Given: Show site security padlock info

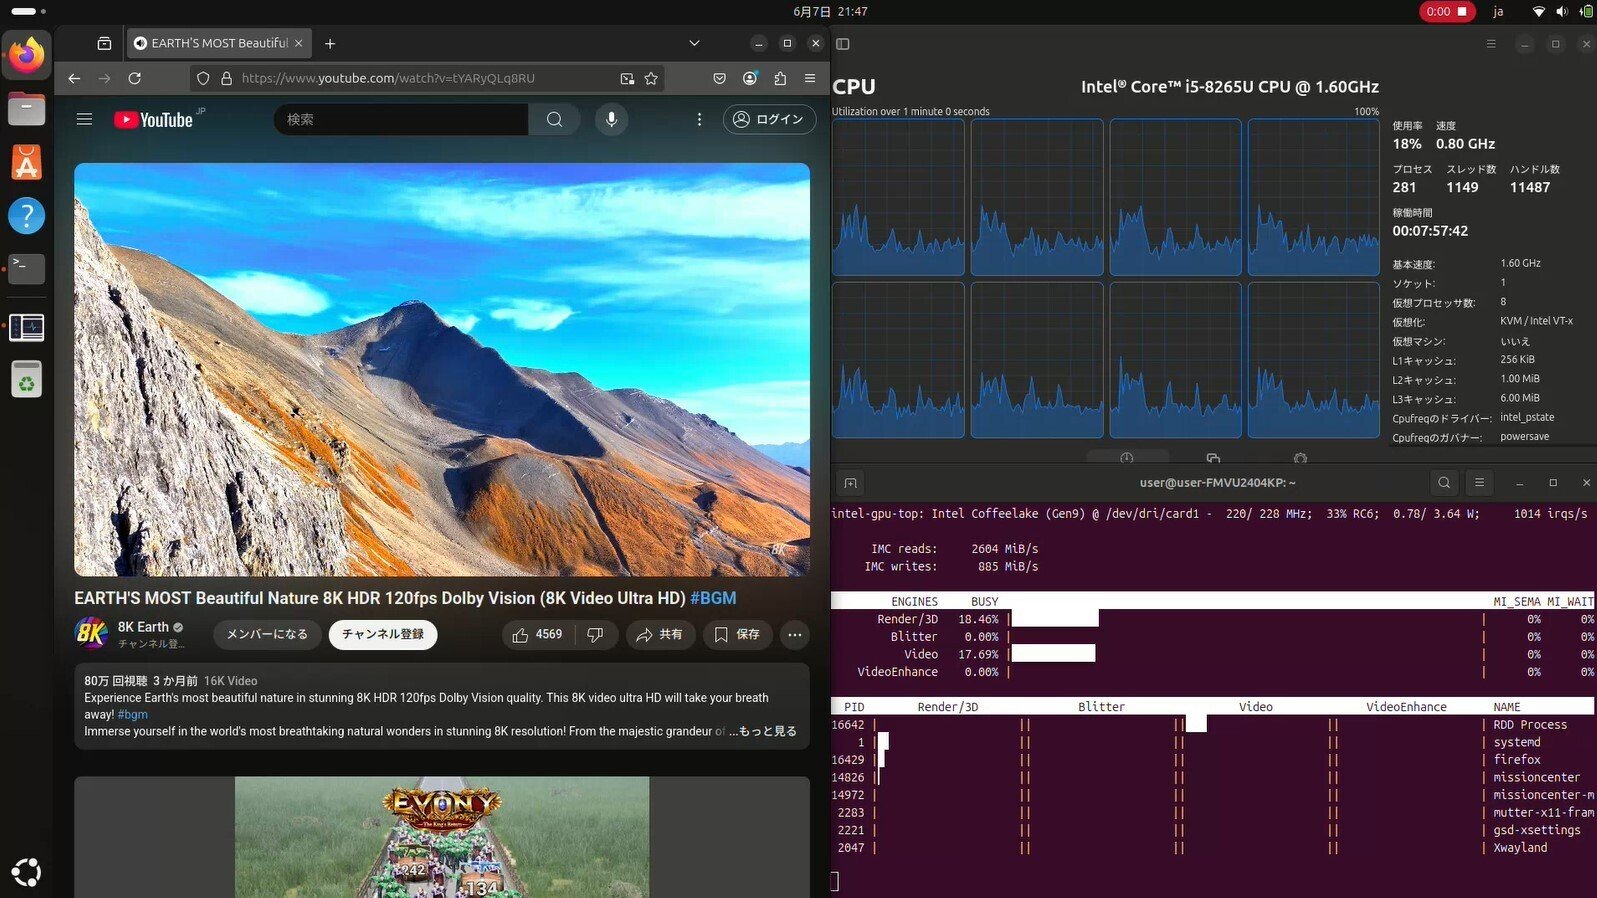Looking at the screenshot, I should tap(226, 78).
